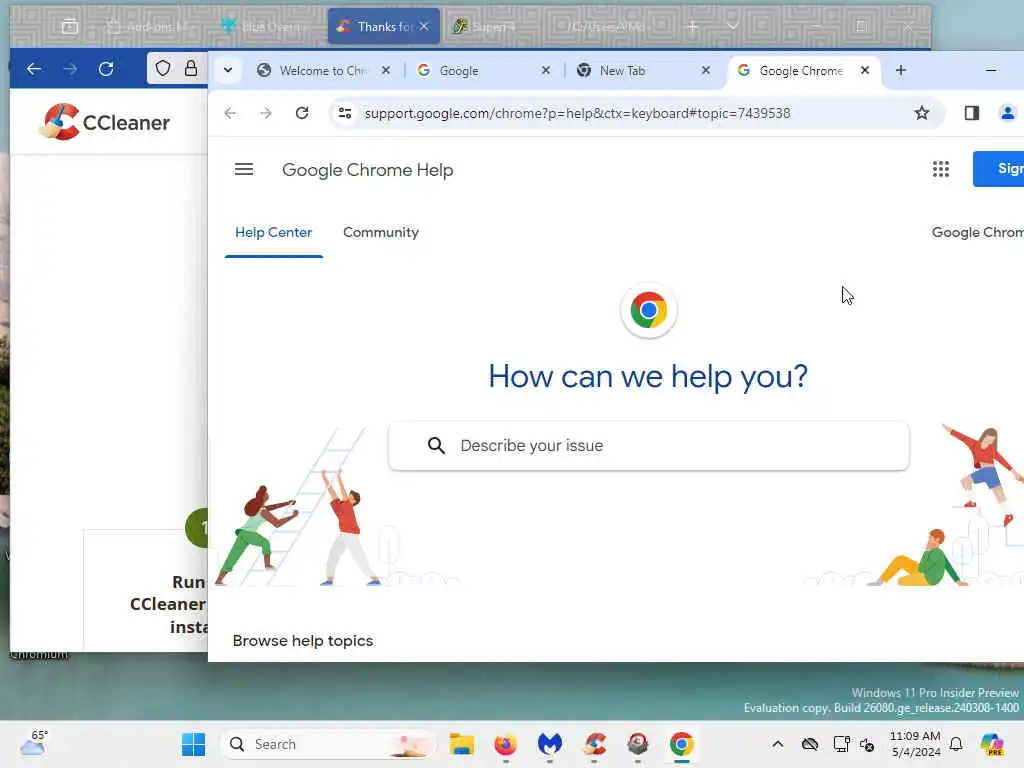
Task: Open Chrome profile avatar icon
Action: [1007, 113]
